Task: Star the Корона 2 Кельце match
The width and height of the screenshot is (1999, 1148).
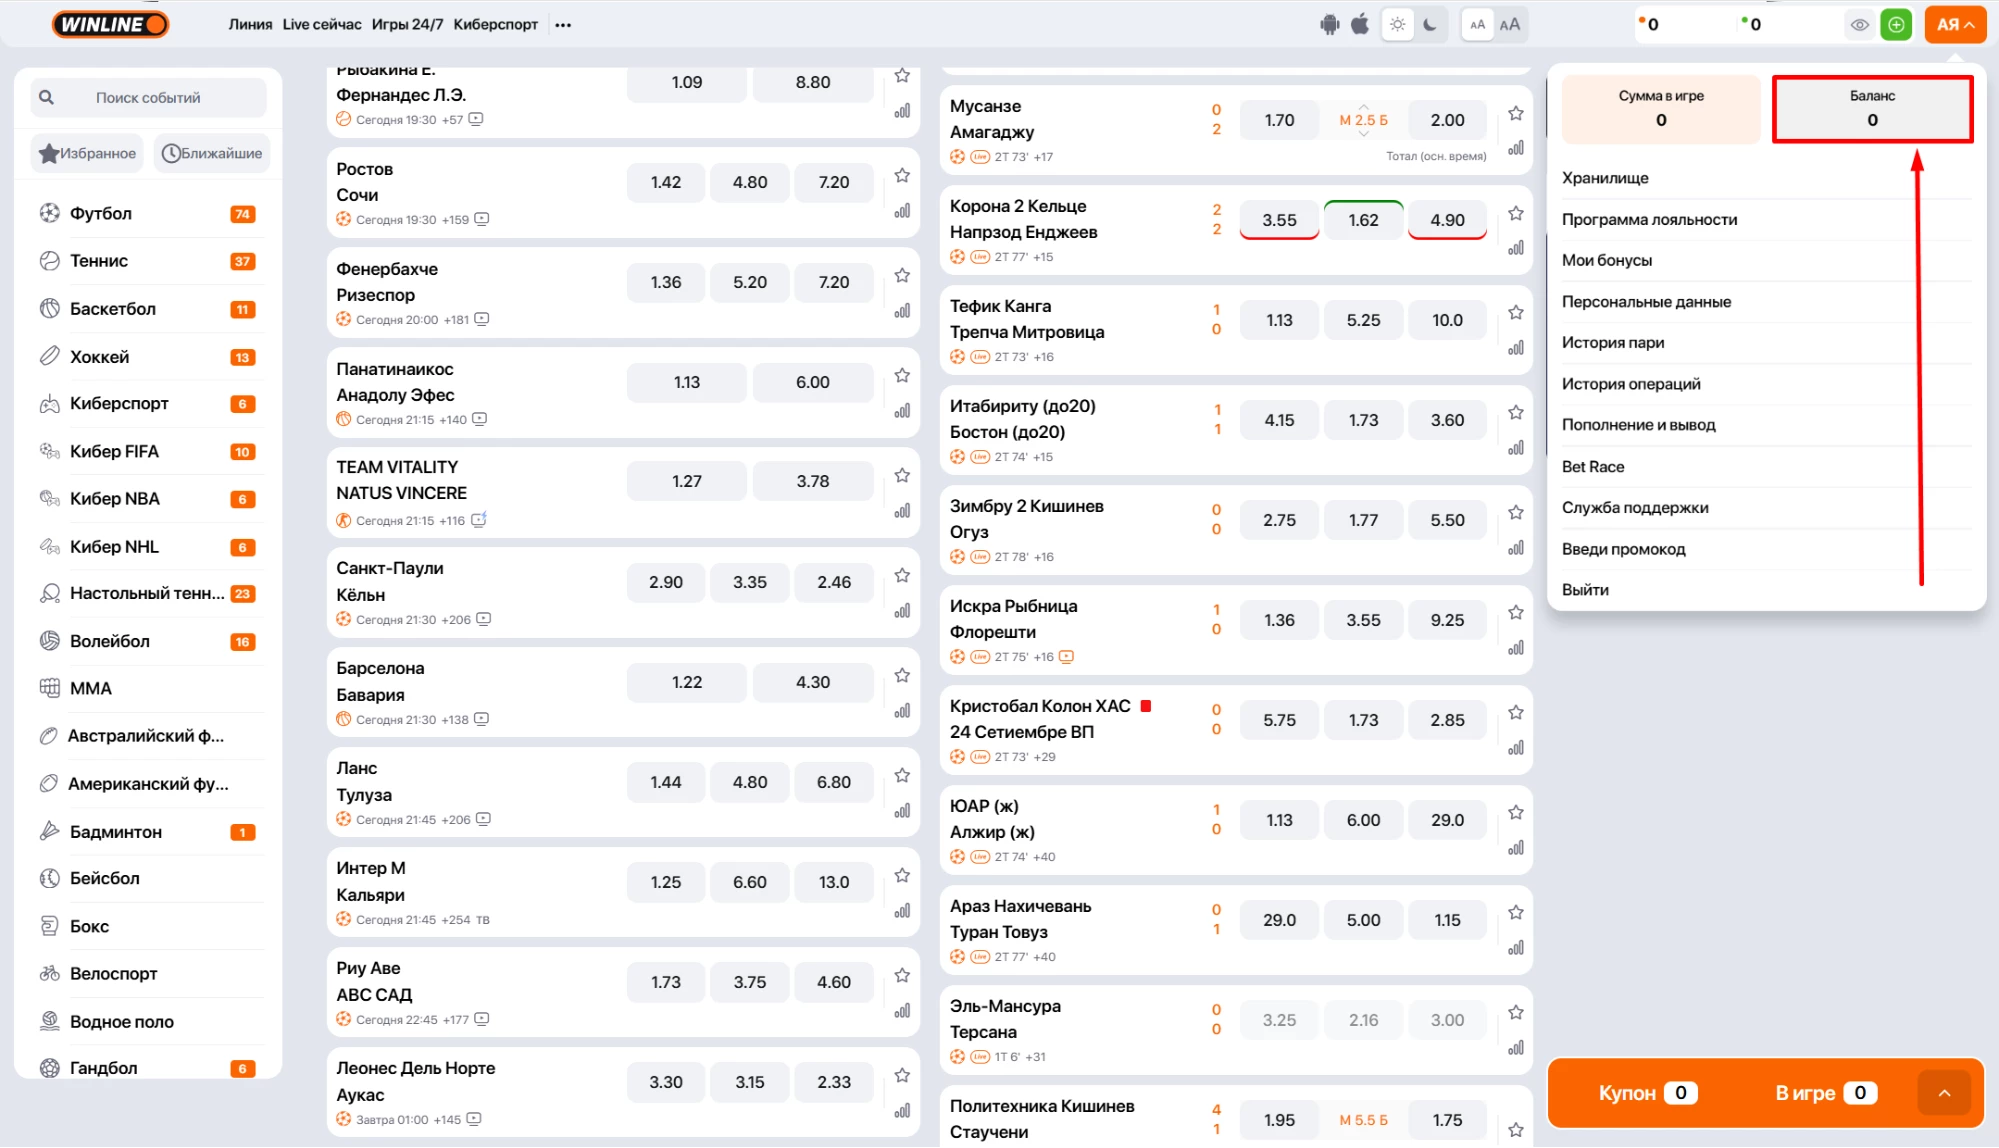Action: coord(1516,213)
